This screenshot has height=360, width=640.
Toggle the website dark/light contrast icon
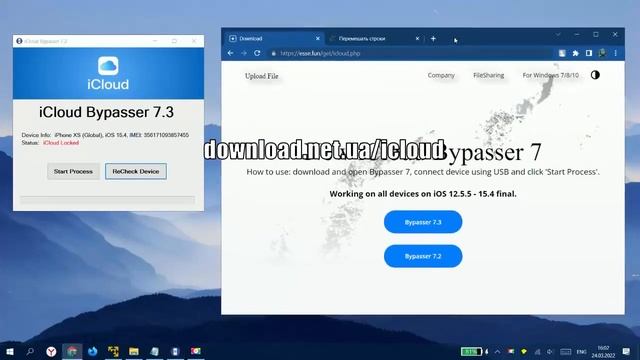595,75
